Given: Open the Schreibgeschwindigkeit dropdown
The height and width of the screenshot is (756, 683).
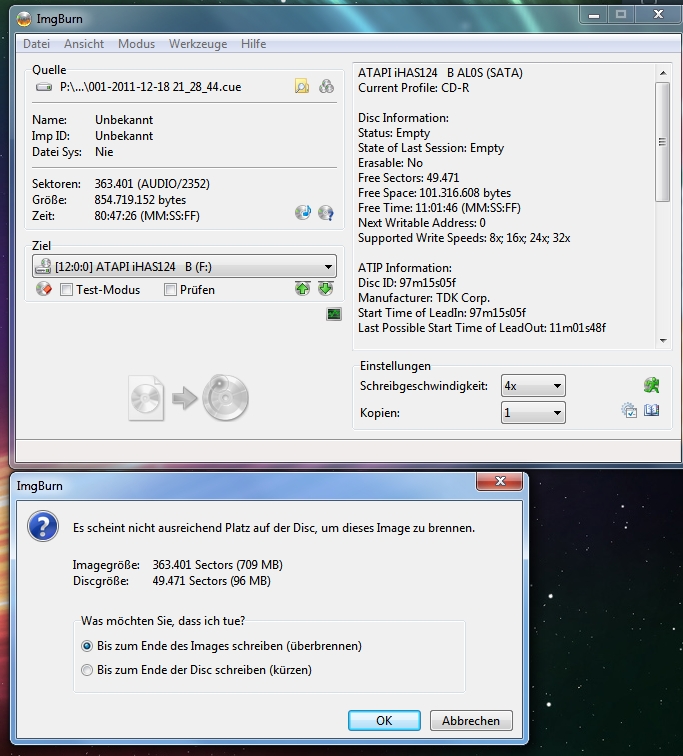Looking at the screenshot, I should tap(533, 386).
